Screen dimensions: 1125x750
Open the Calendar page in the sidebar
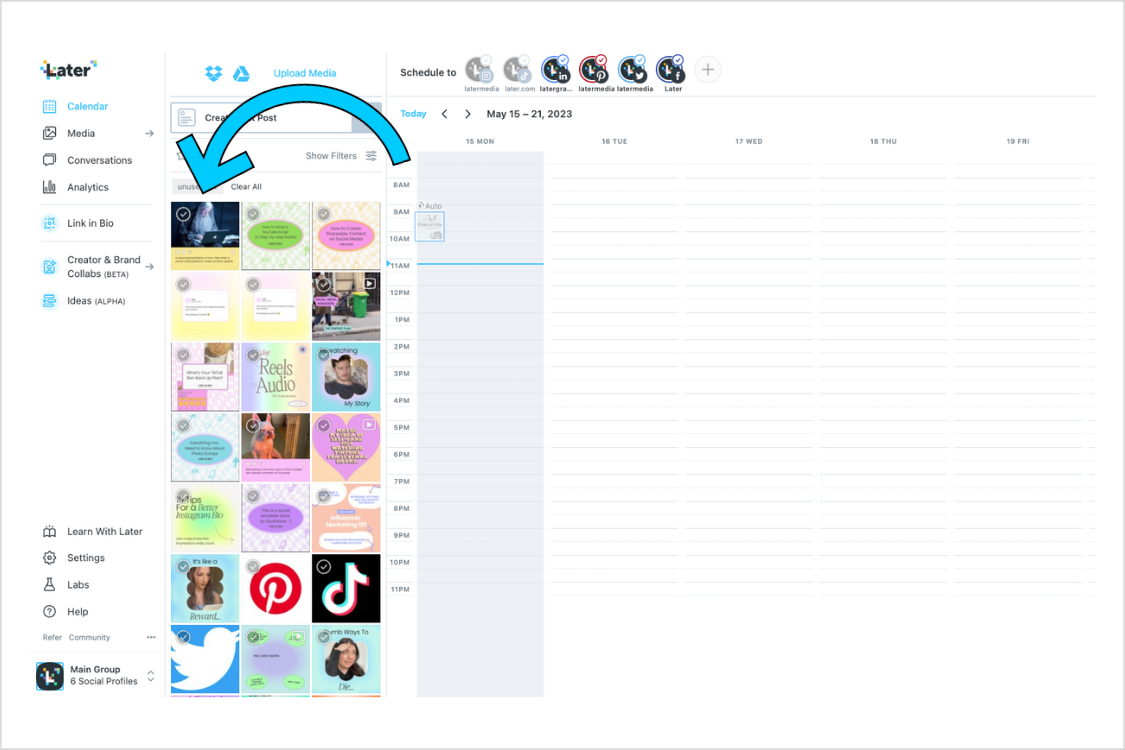pos(88,106)
